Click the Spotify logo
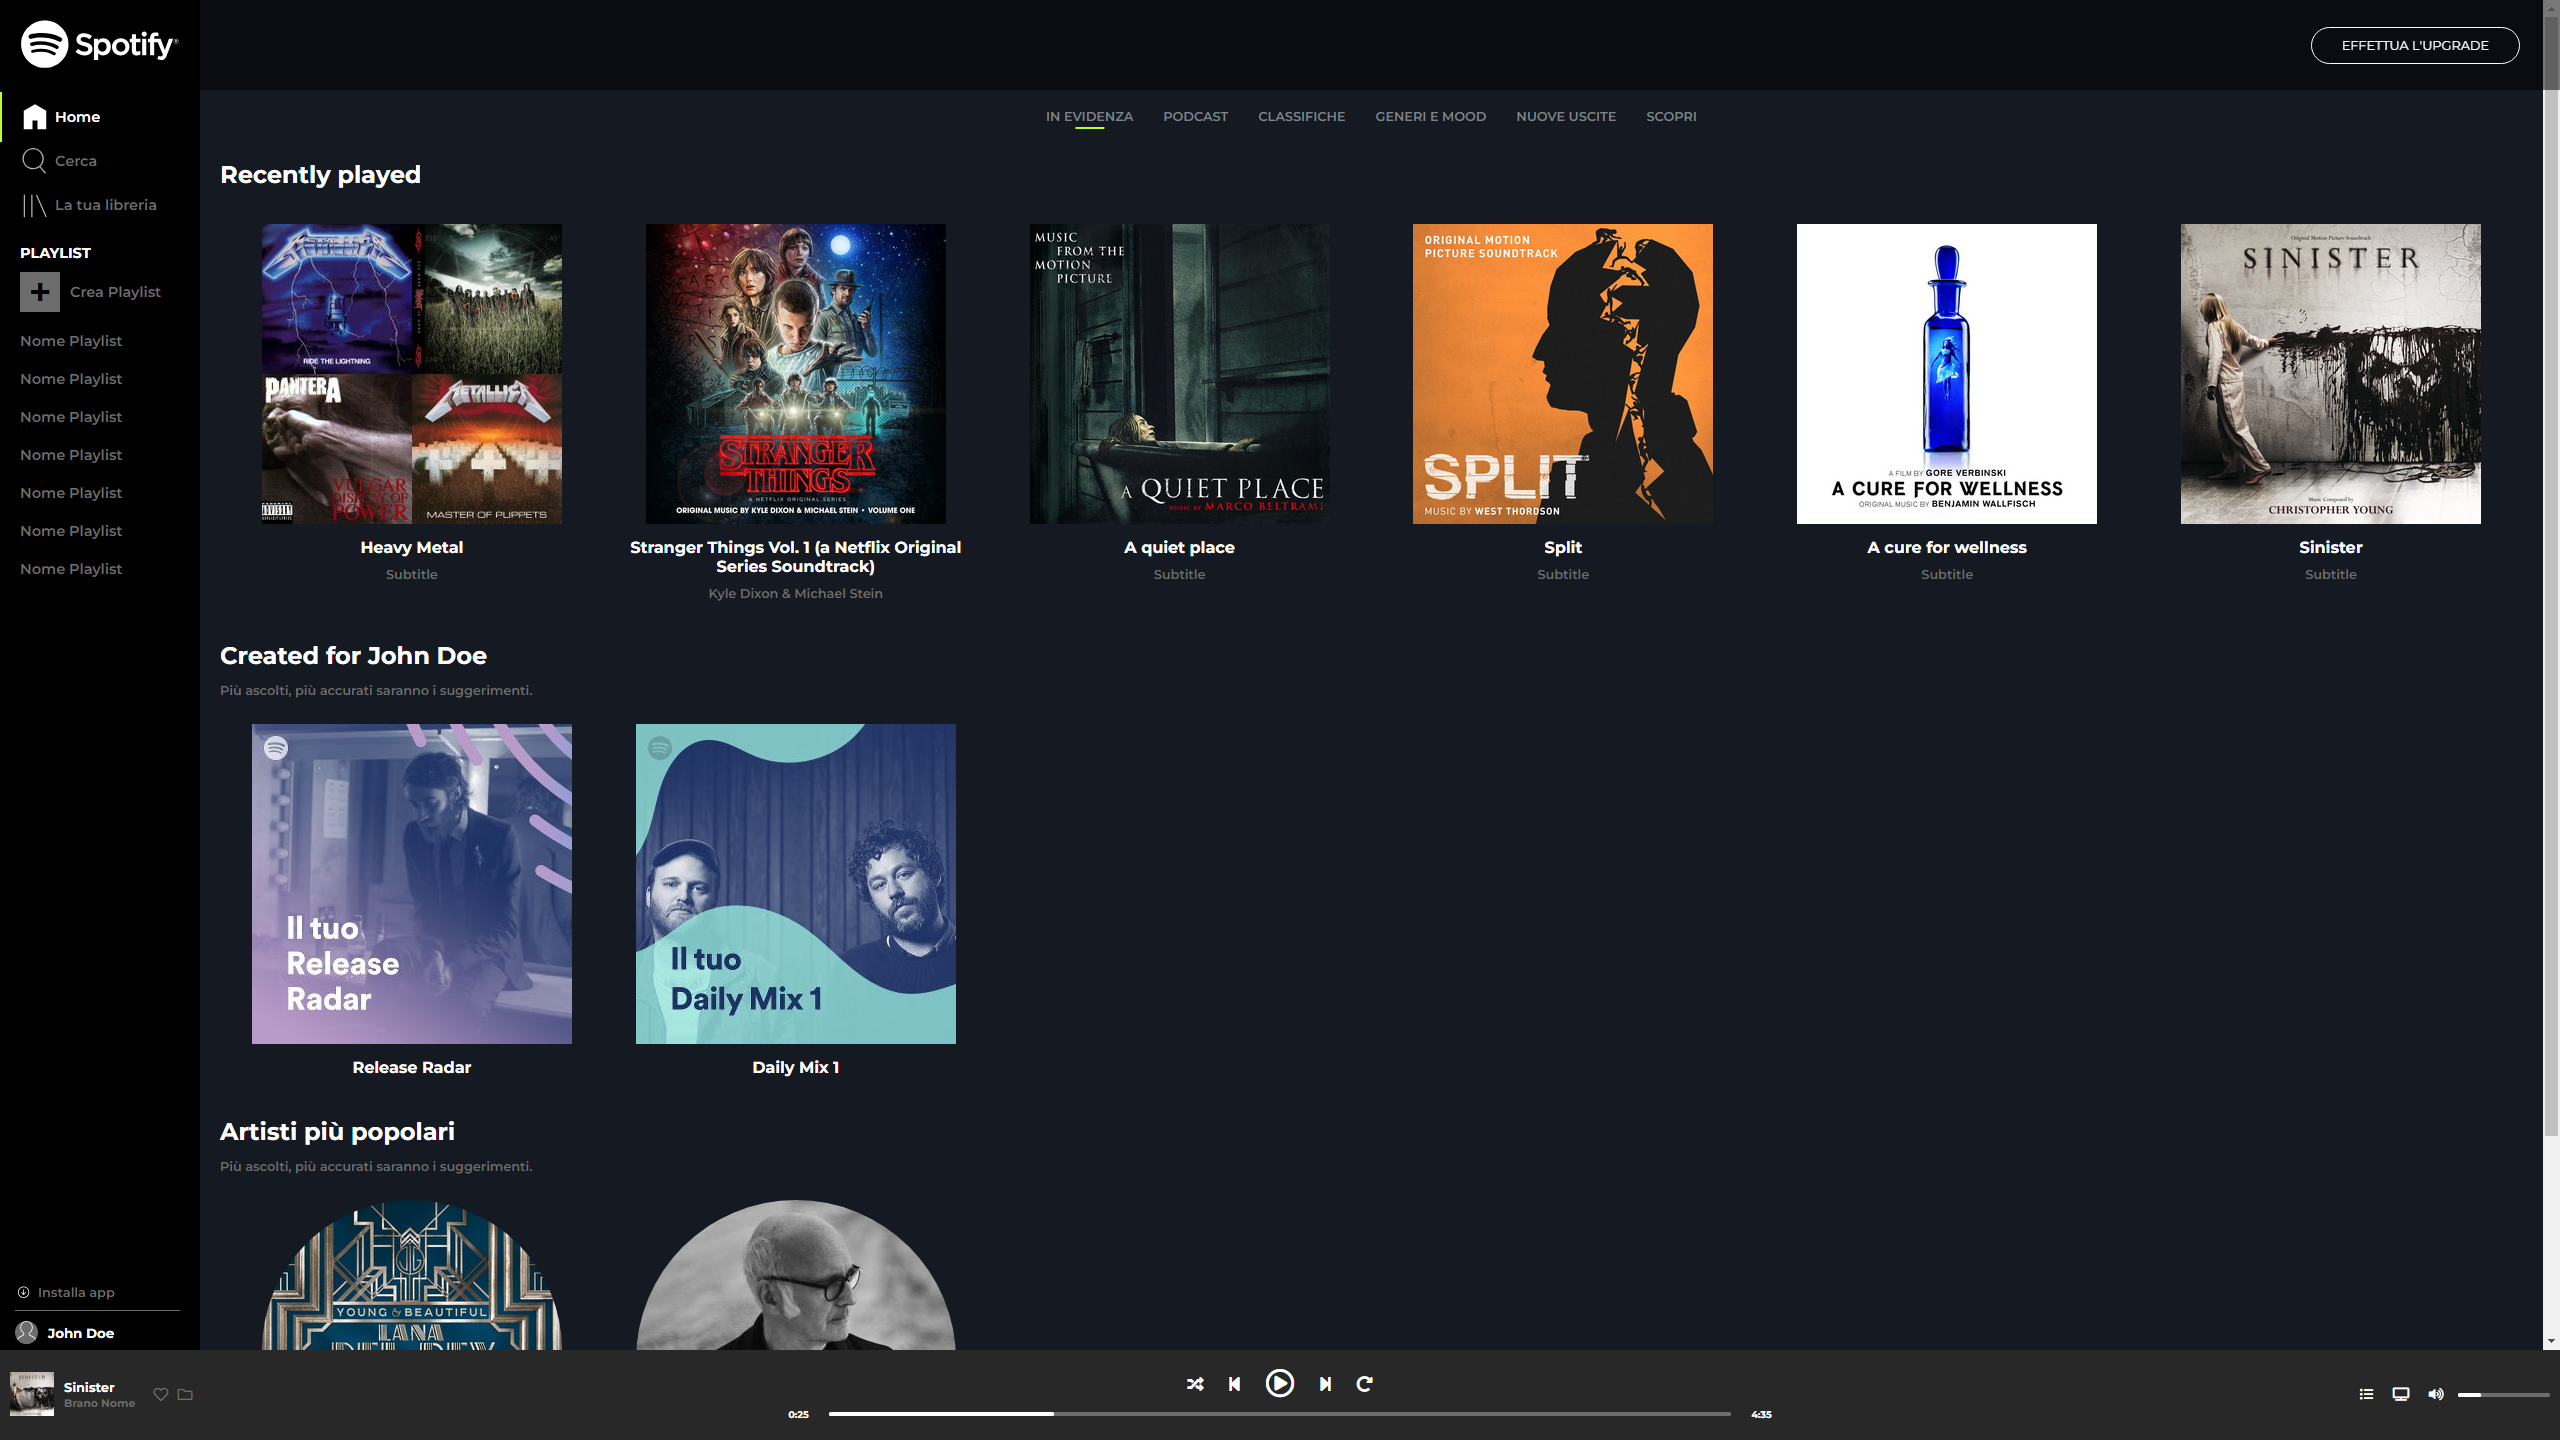The height and width of the screenshot is (1440, 2560). (99, 44)
